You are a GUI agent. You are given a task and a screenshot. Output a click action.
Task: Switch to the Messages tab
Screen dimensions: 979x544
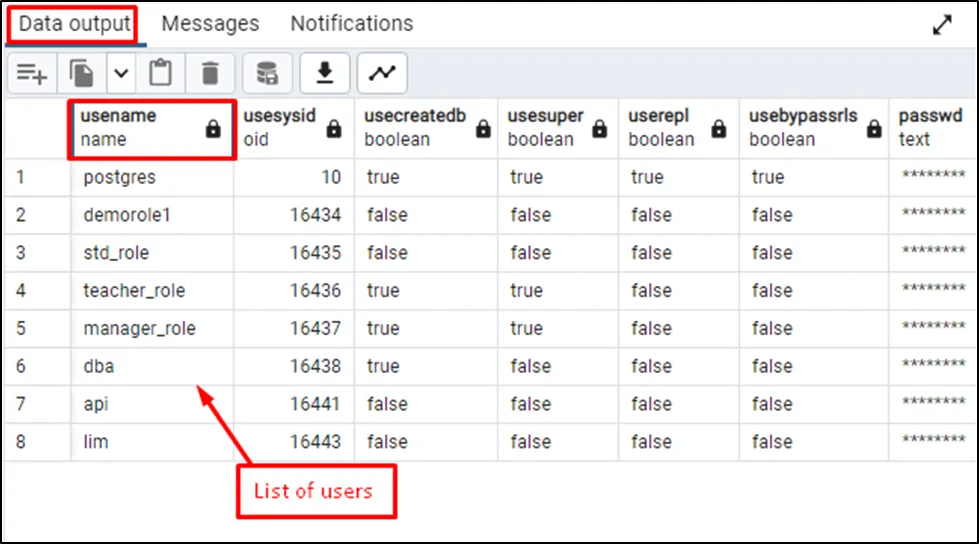point(210,23)
